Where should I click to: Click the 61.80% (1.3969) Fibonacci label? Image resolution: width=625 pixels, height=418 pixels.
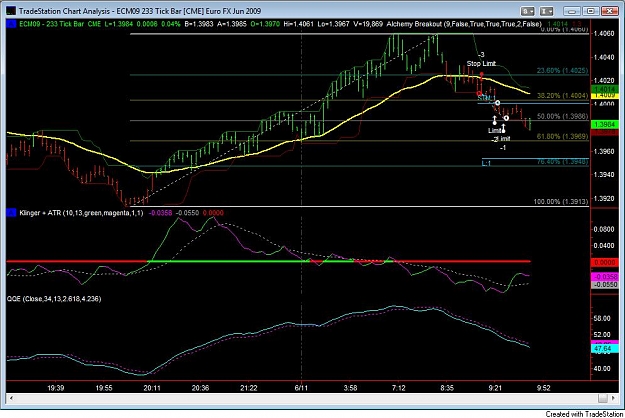[x=562, y=136]
